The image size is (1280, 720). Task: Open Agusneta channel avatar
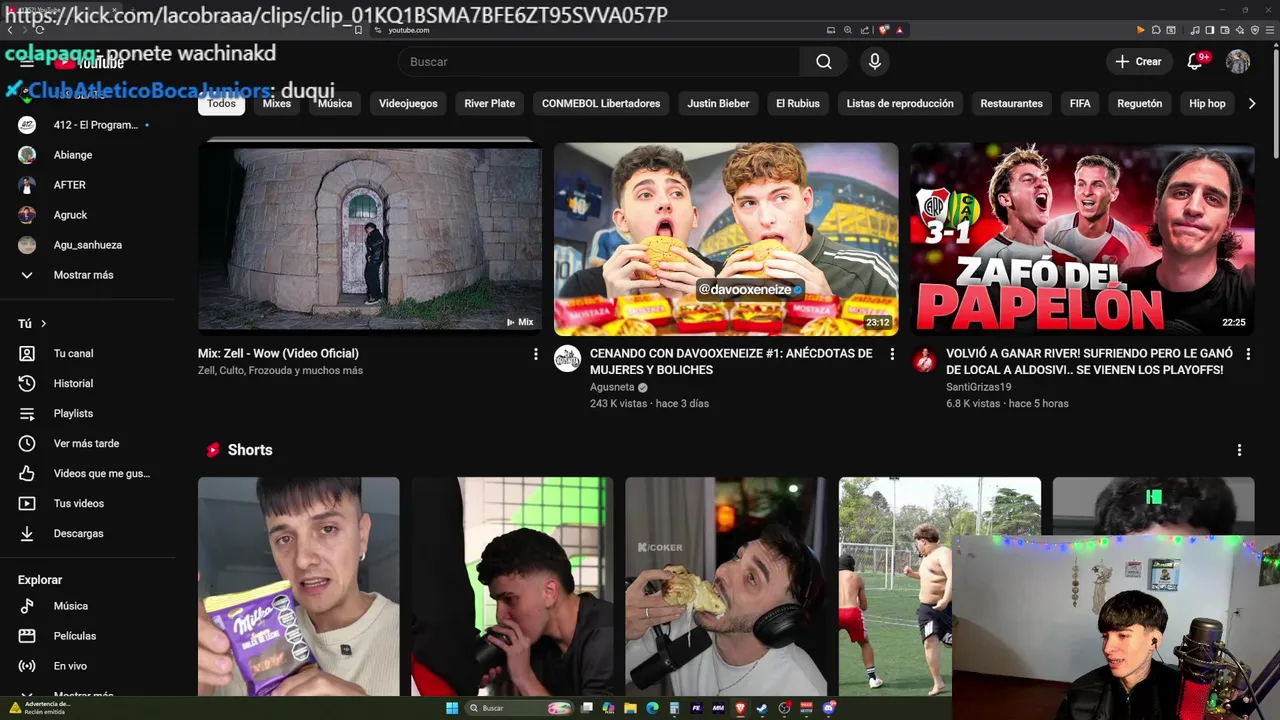point(567,359)
